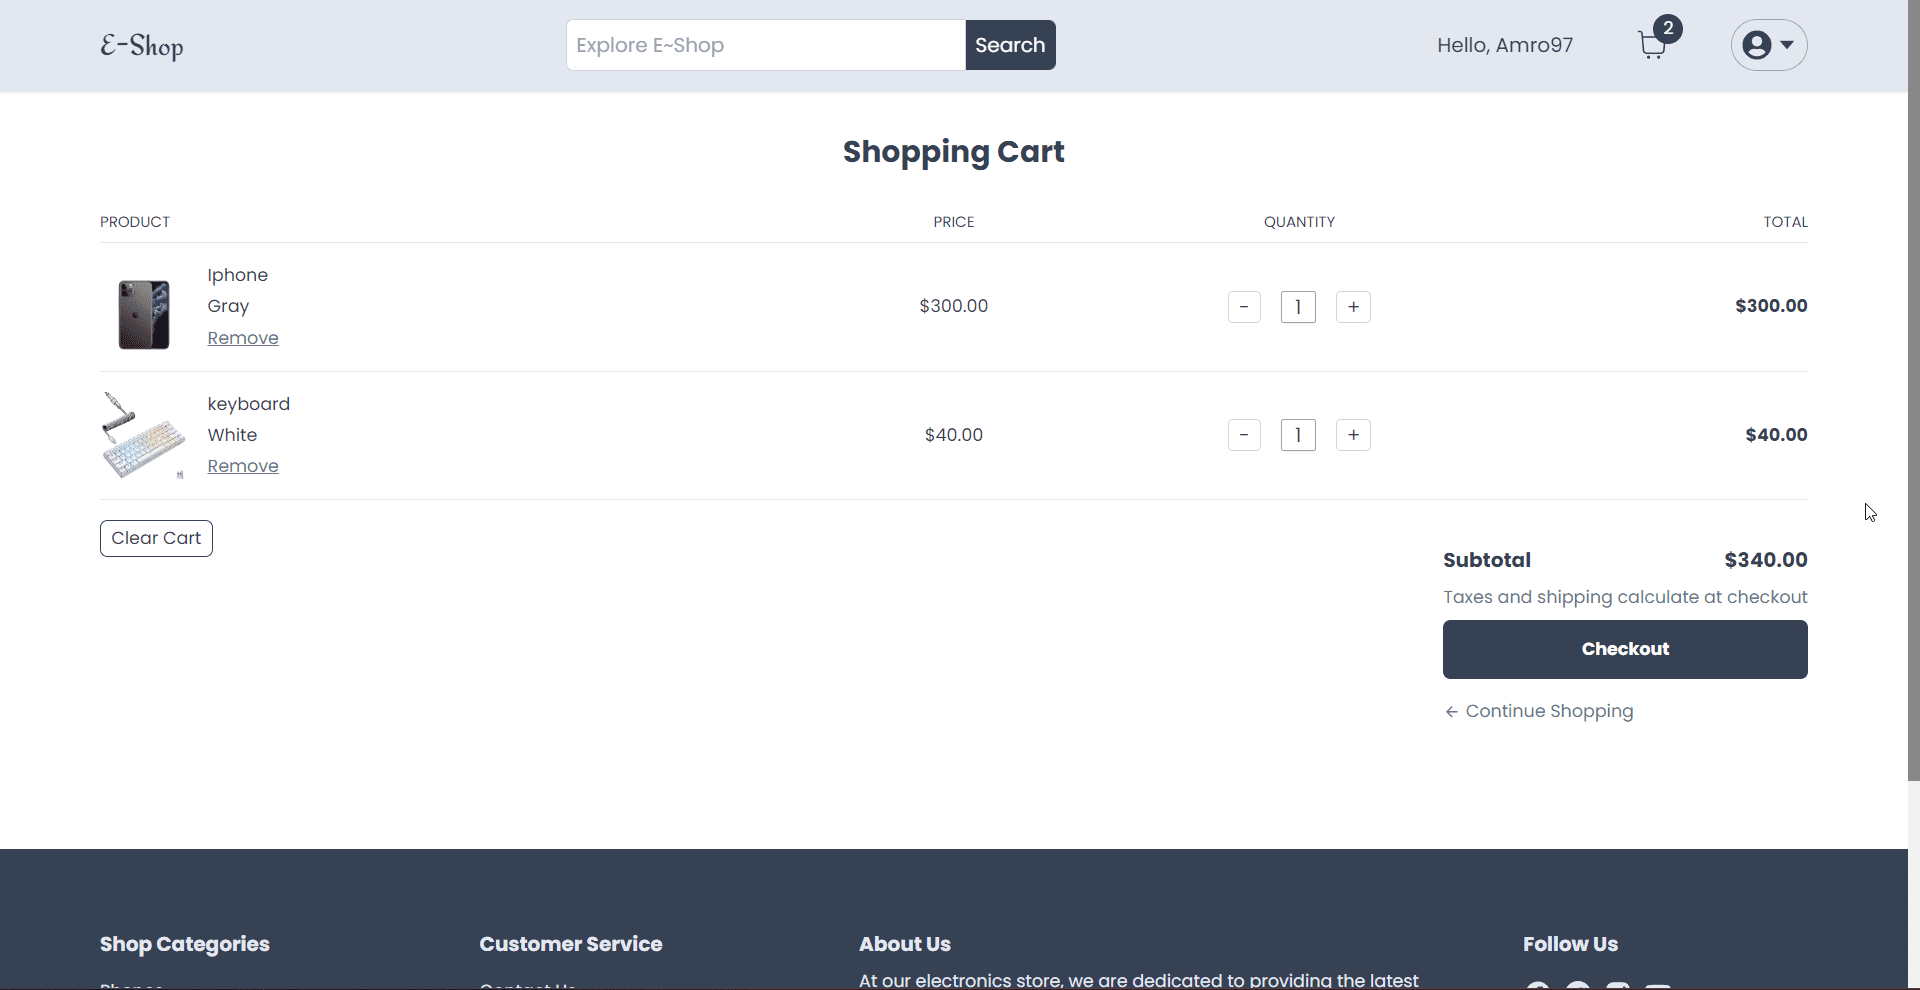
Task: Decrease keyboard quantity with minus button
Action: click(x=1244, y=435)
